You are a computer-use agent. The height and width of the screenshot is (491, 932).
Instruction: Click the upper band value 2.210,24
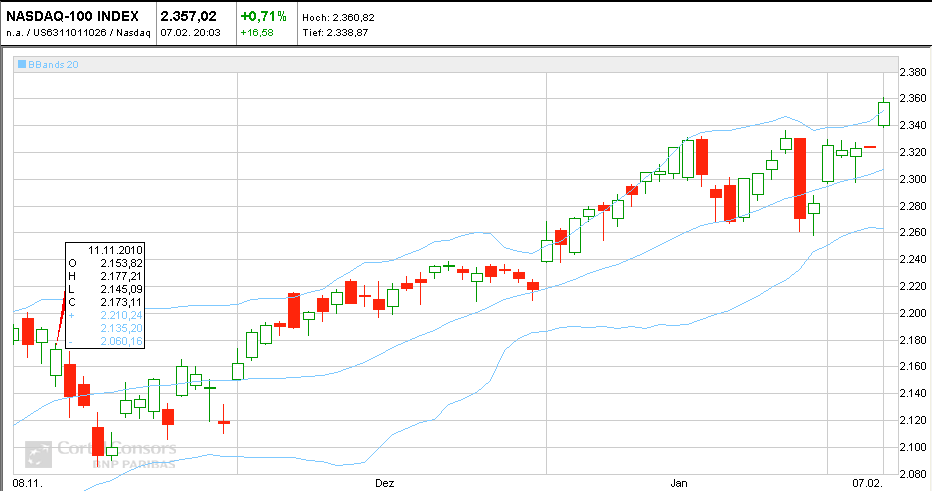[x=121, y=315]
